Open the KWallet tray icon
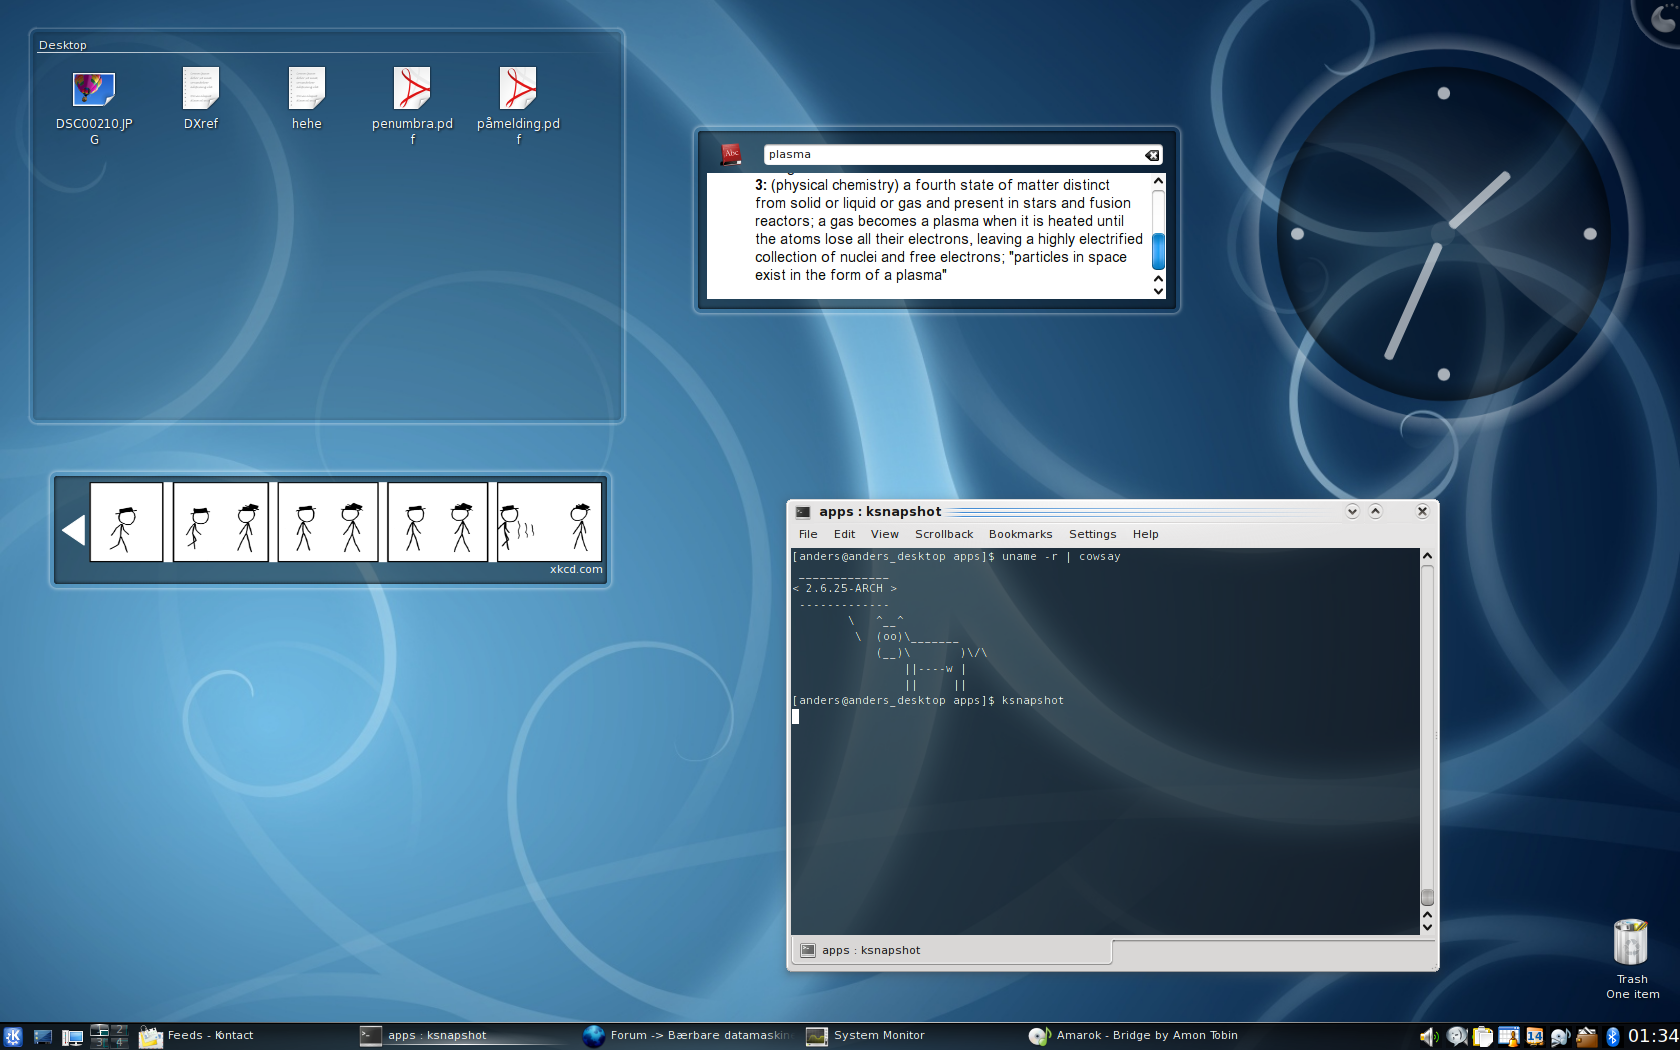The height and width of the screenshot is (1050, 1680). [x=1587, y=1037]
